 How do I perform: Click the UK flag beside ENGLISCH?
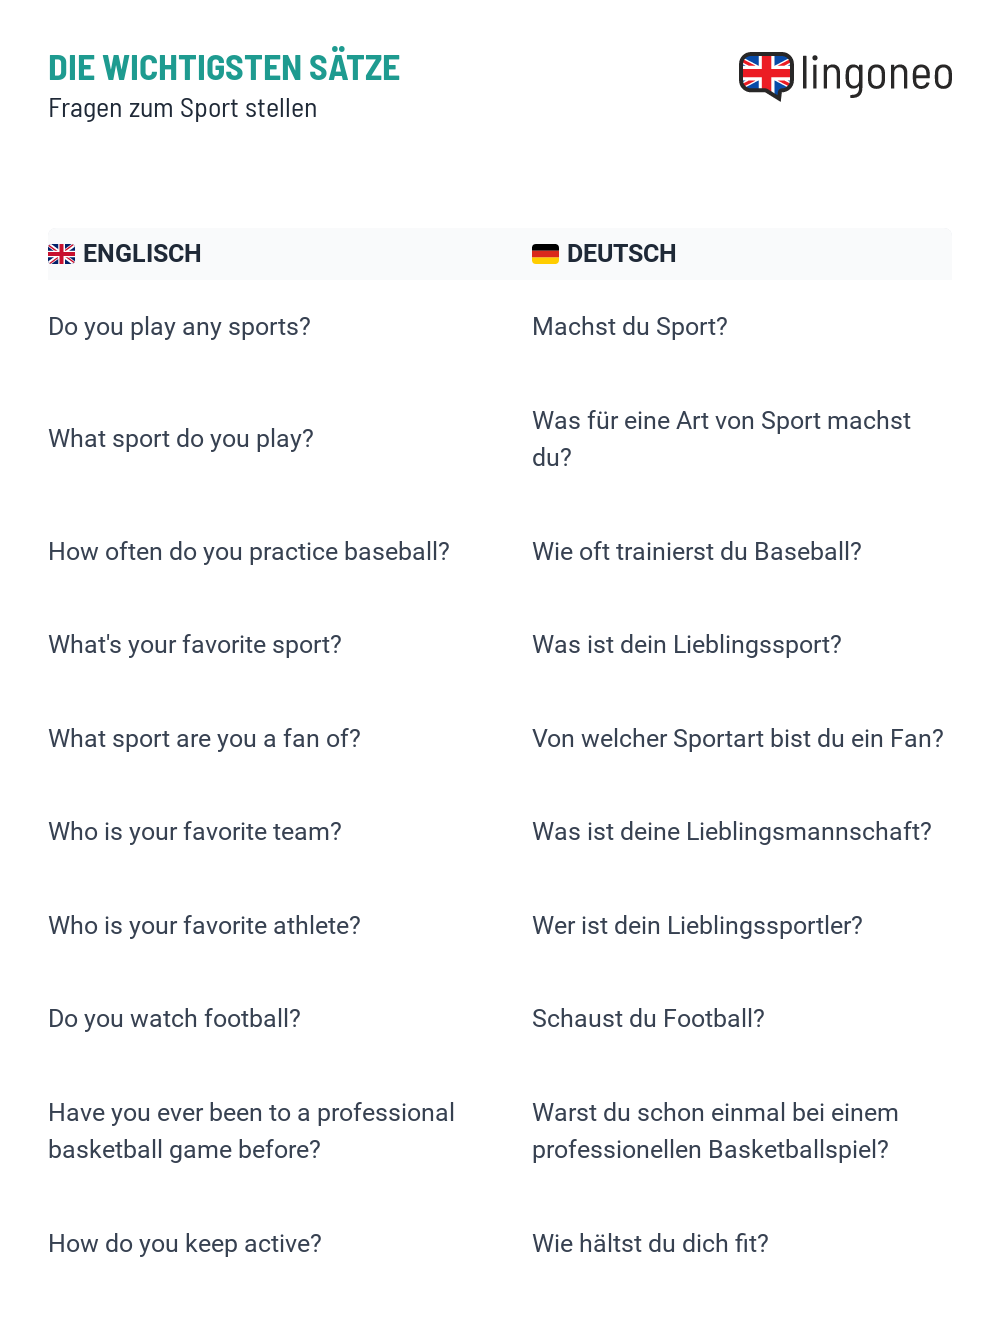tap(62, 254)
